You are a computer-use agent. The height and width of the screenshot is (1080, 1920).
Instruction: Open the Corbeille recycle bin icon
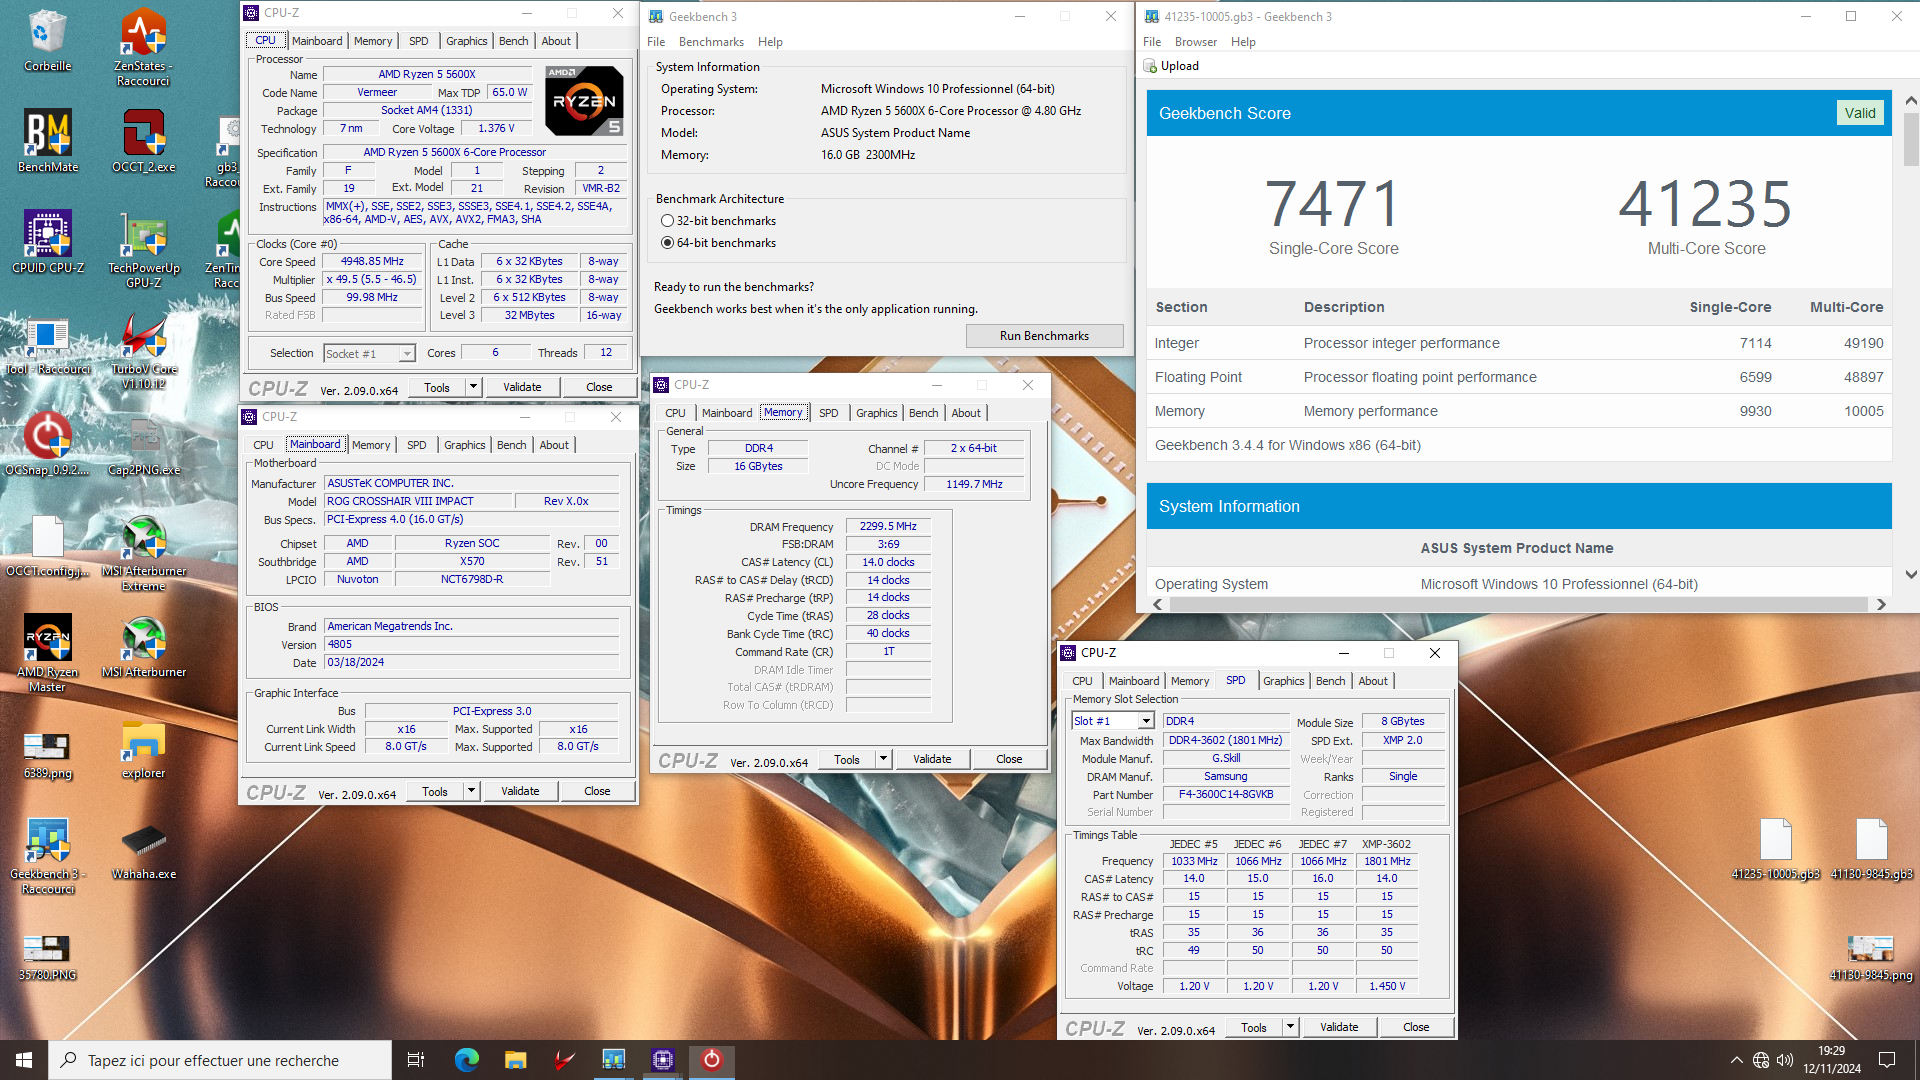point(47,40)
